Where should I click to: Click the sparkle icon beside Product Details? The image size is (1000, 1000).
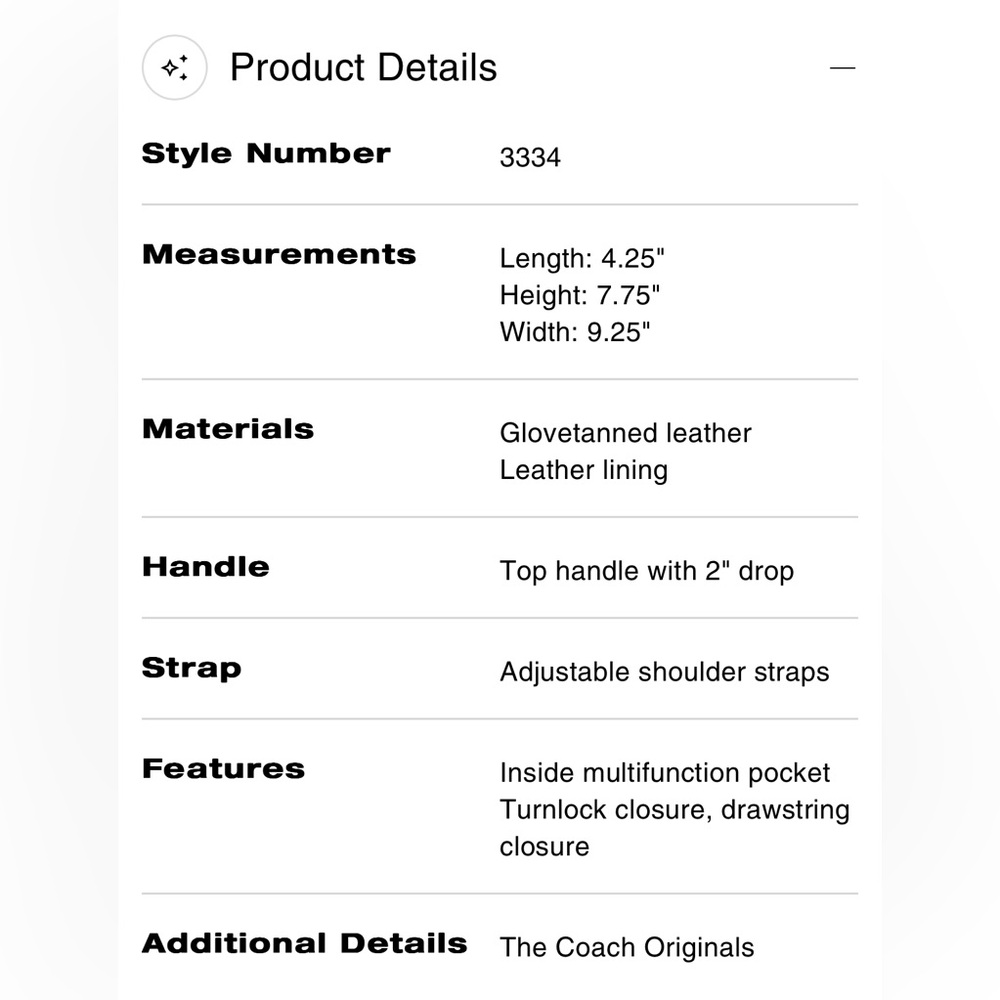[174, 68]
